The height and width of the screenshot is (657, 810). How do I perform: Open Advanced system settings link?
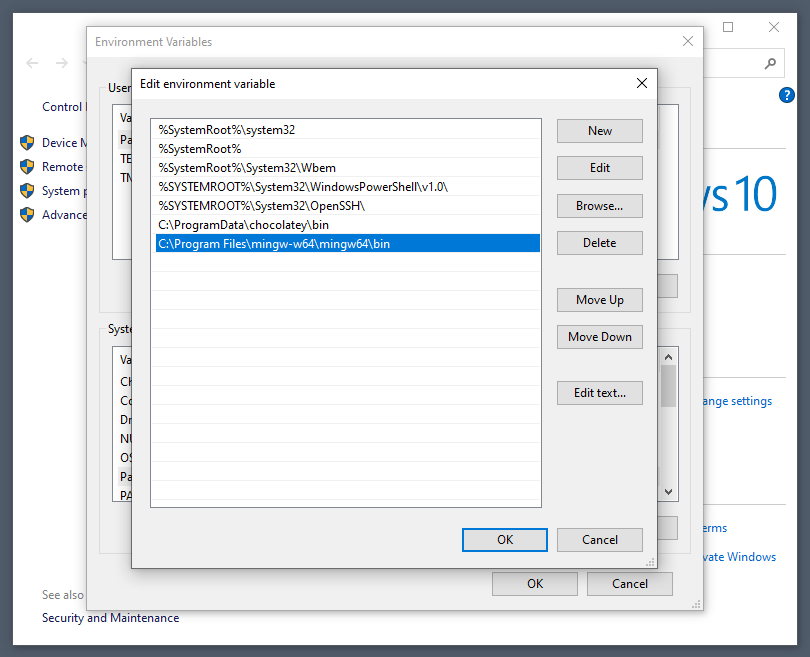(x=64, y=215)
